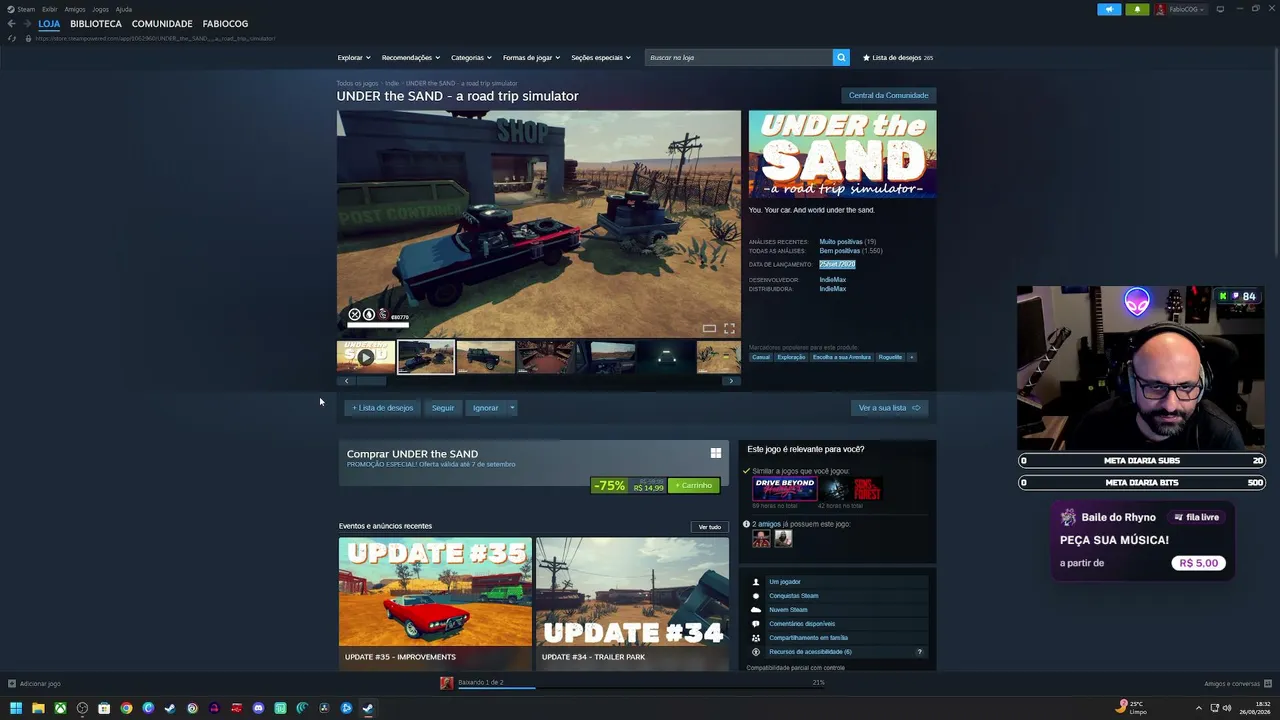This screenshot has width=1280, height=720.
Task: Reload the store page
Action: (12, 38)
